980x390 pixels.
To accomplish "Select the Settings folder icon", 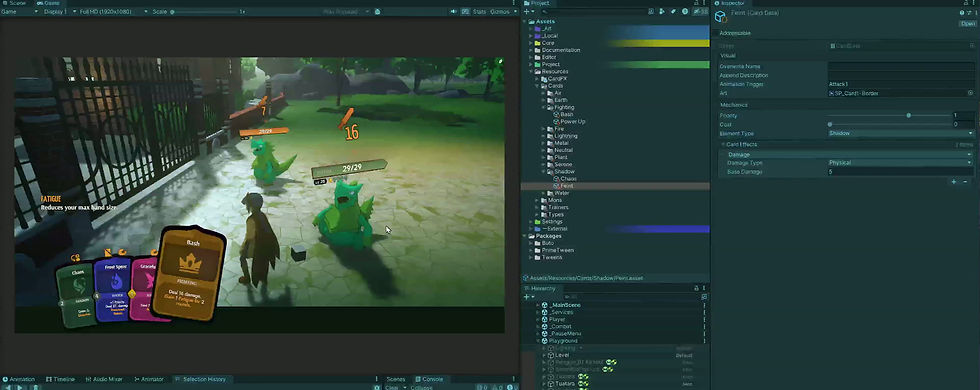I will coord(538,222).
